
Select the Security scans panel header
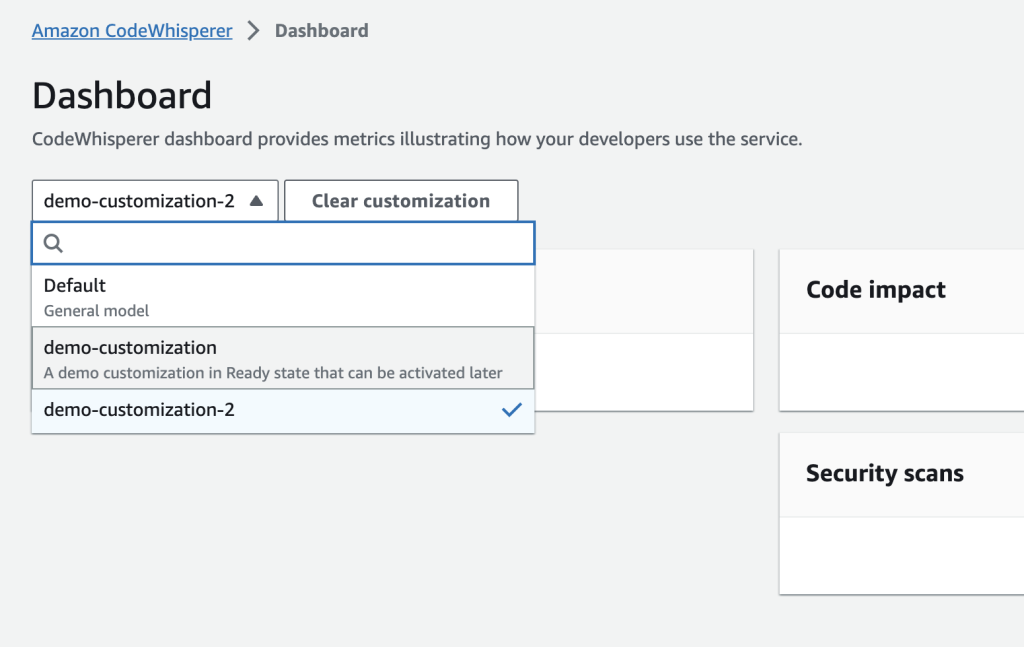pyautogui.click(x=885, y=474)
